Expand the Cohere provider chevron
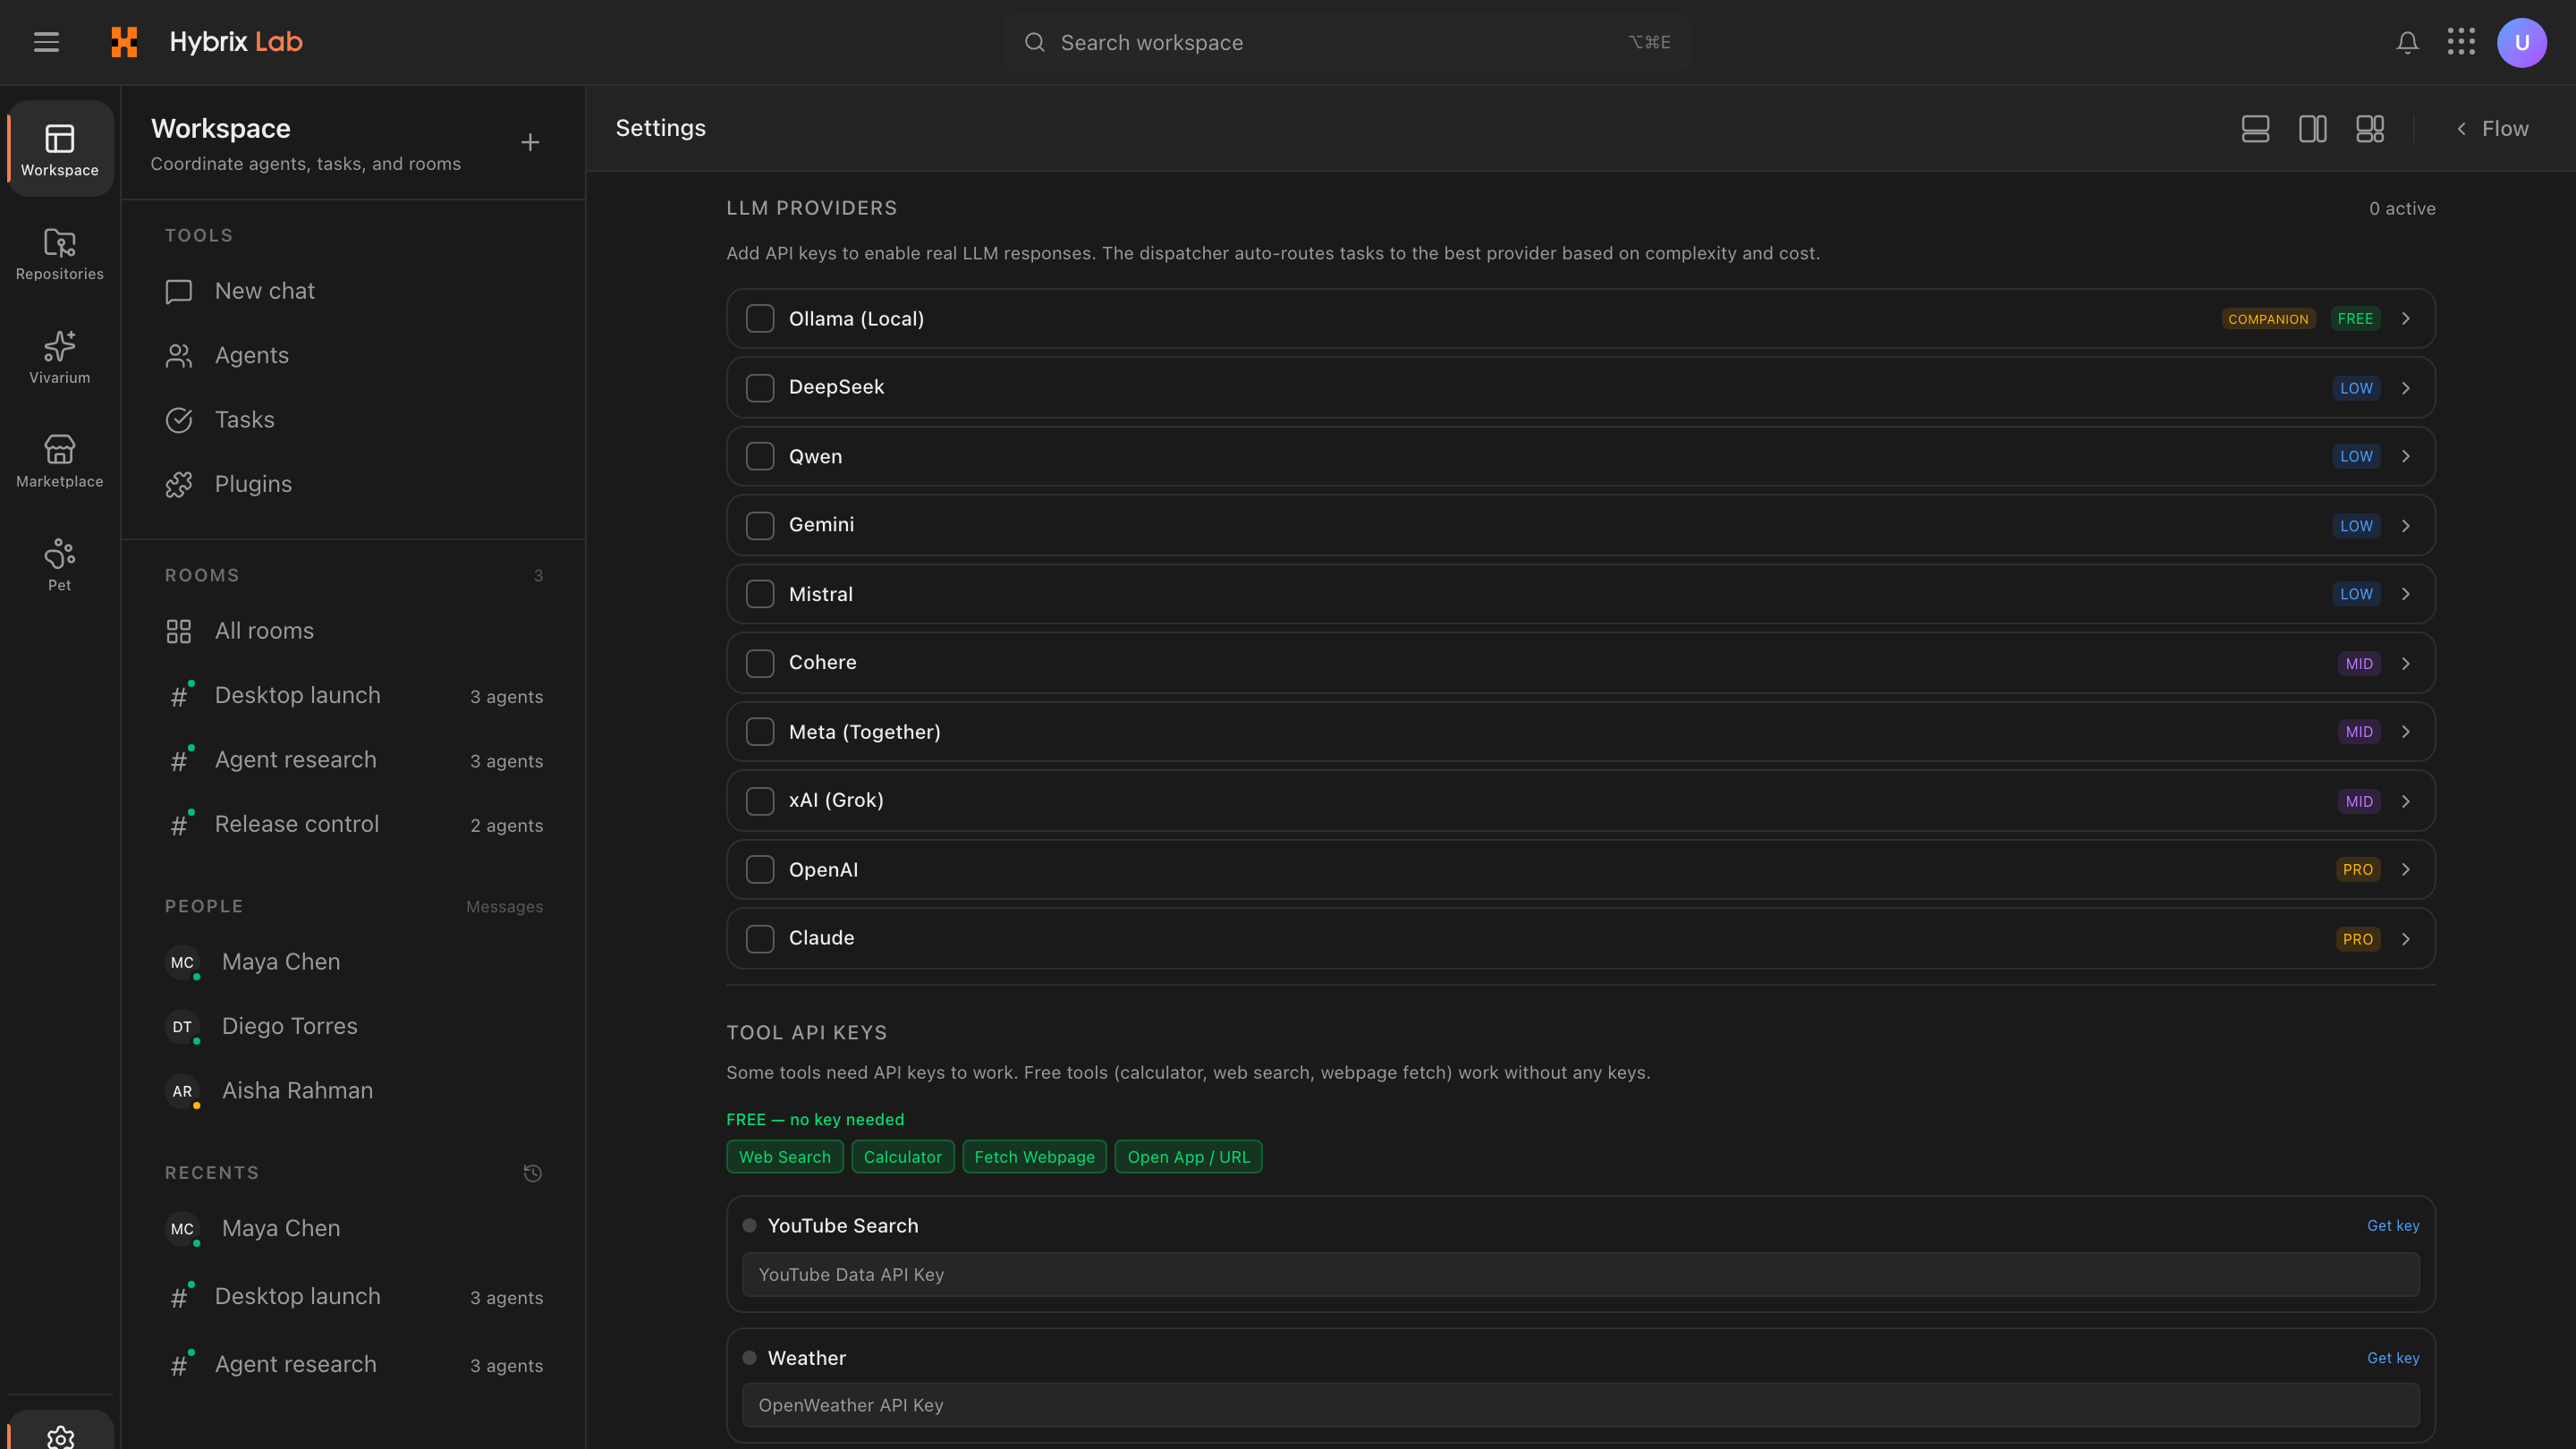Viewport: 2576px width, 1449px height. (x=2406, y=664)
